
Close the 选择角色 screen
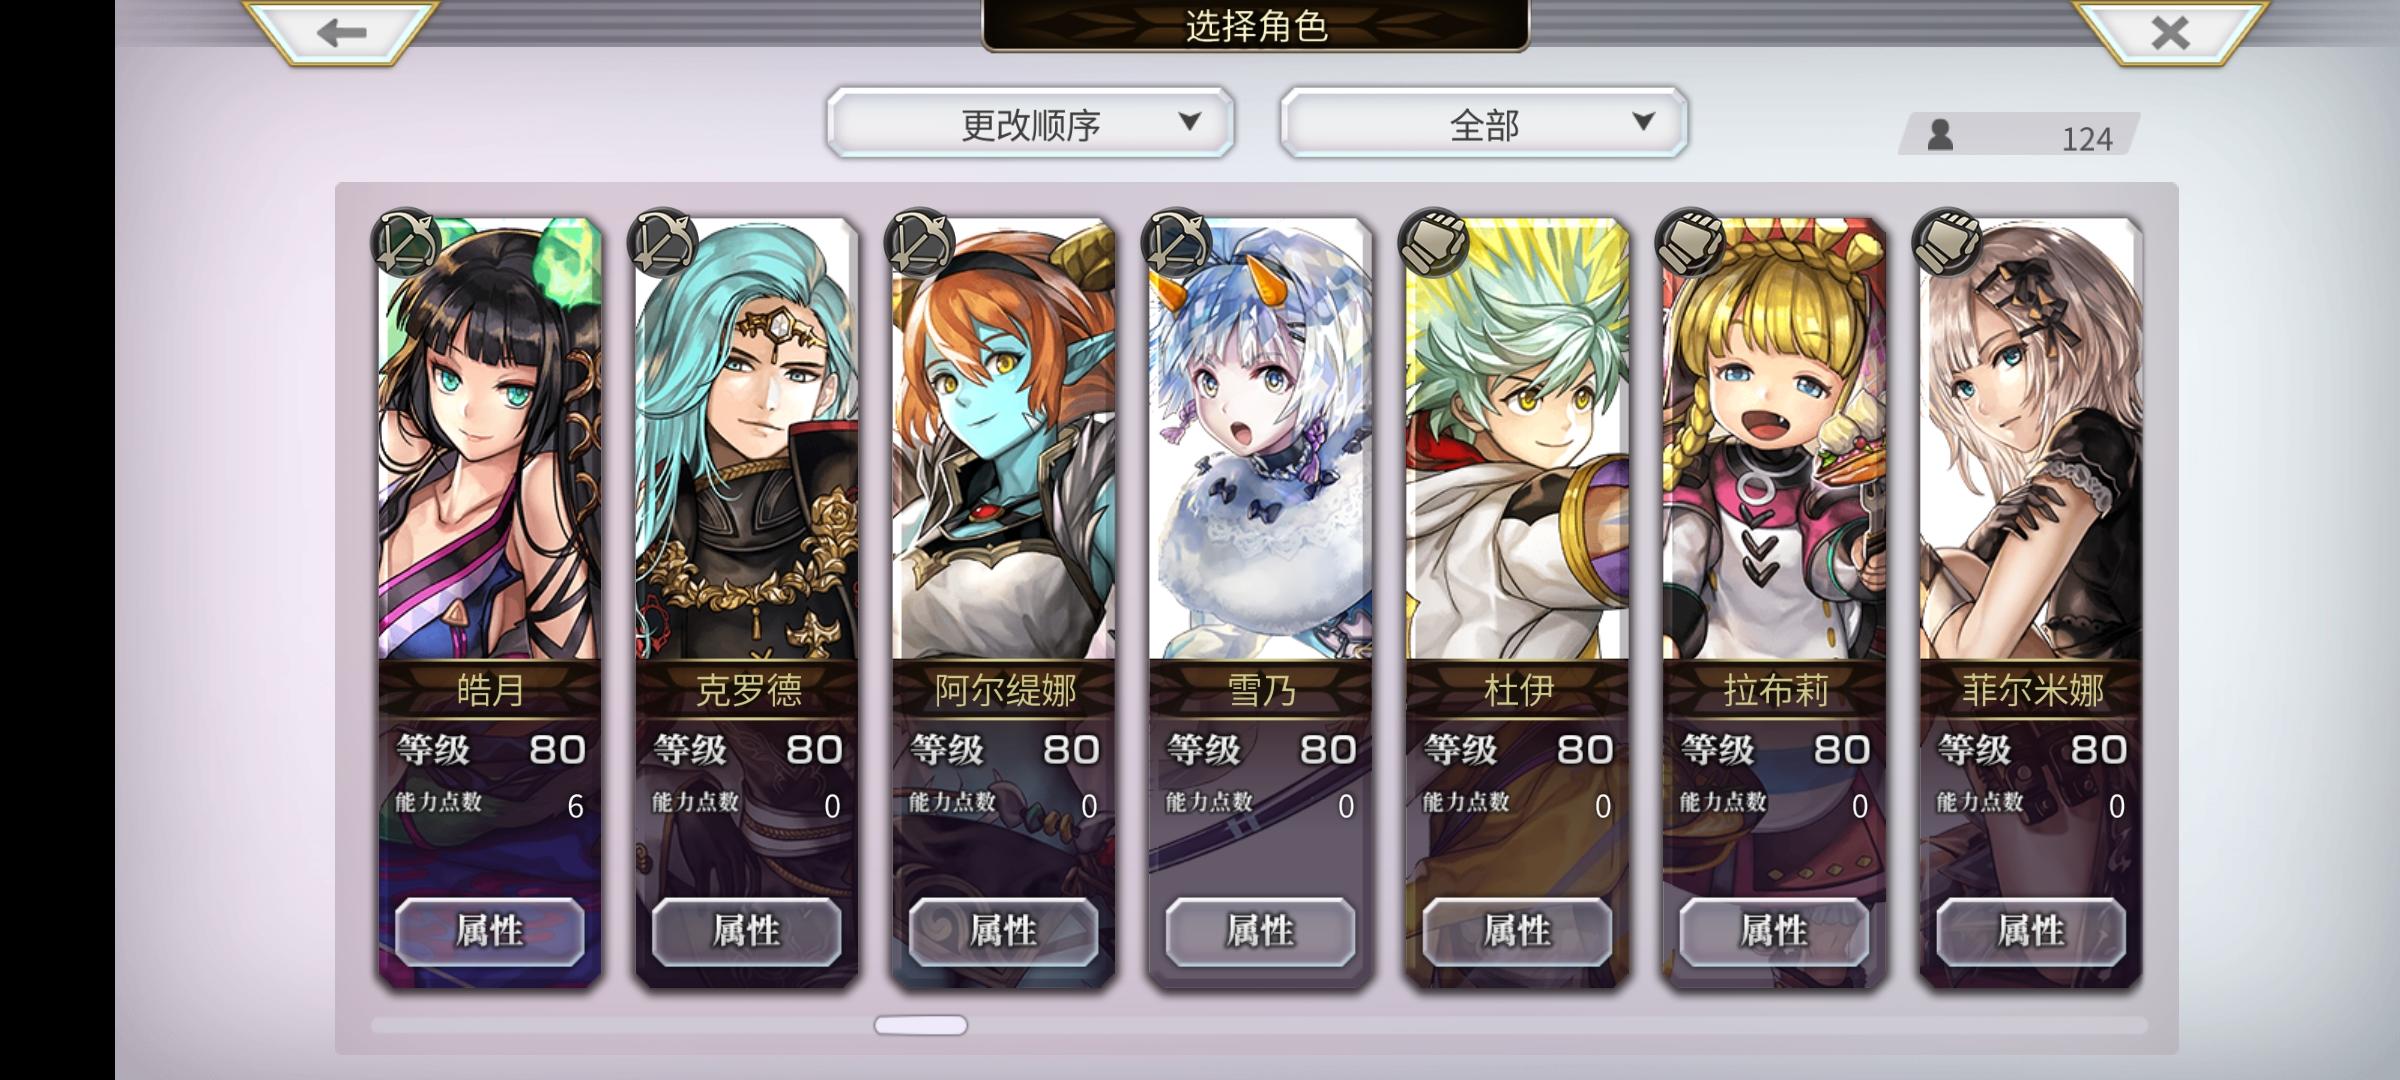click(x=2170, y=32)
